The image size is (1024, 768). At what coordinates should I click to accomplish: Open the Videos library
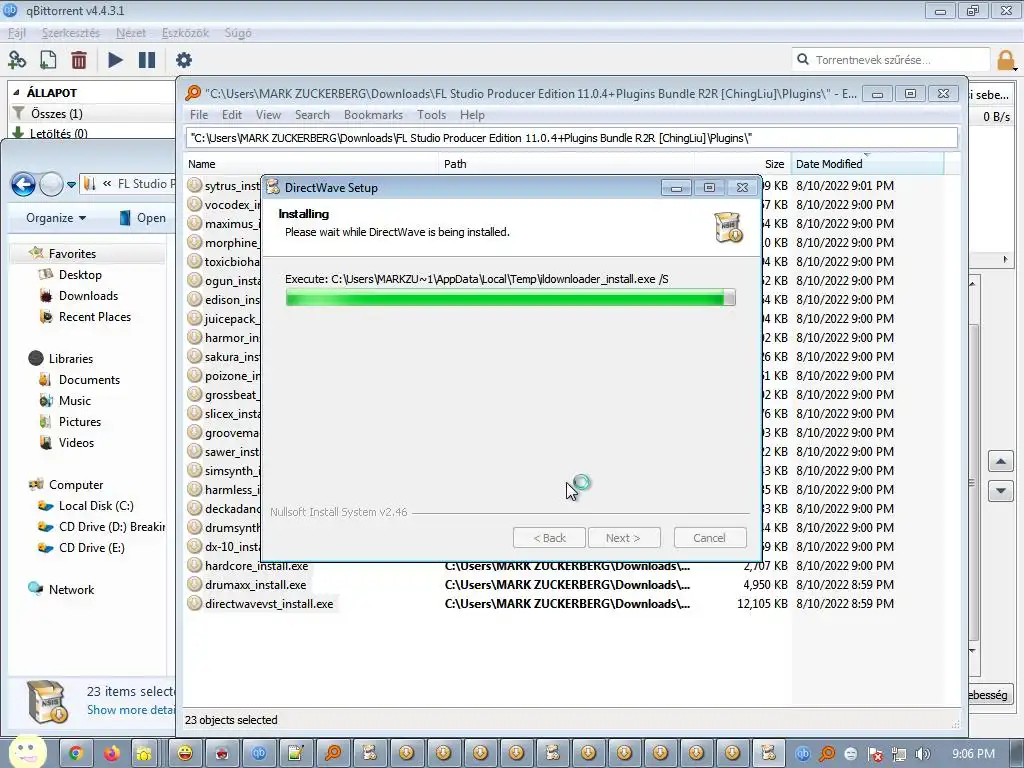(x=76, y=442)
